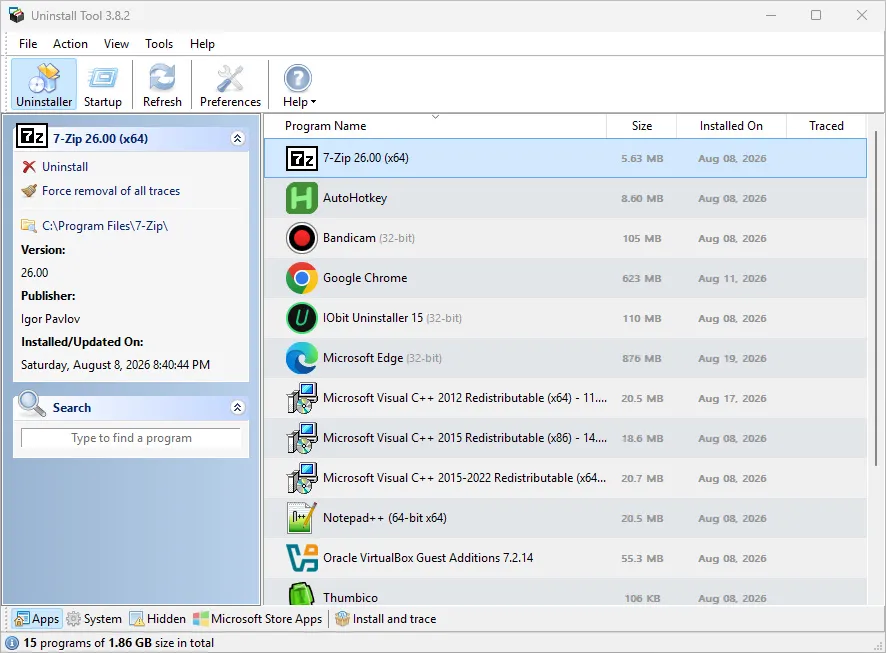Viewport: 886px width, 653px height.
Task: Click Force removal of all traces
Action: (111, 191)
